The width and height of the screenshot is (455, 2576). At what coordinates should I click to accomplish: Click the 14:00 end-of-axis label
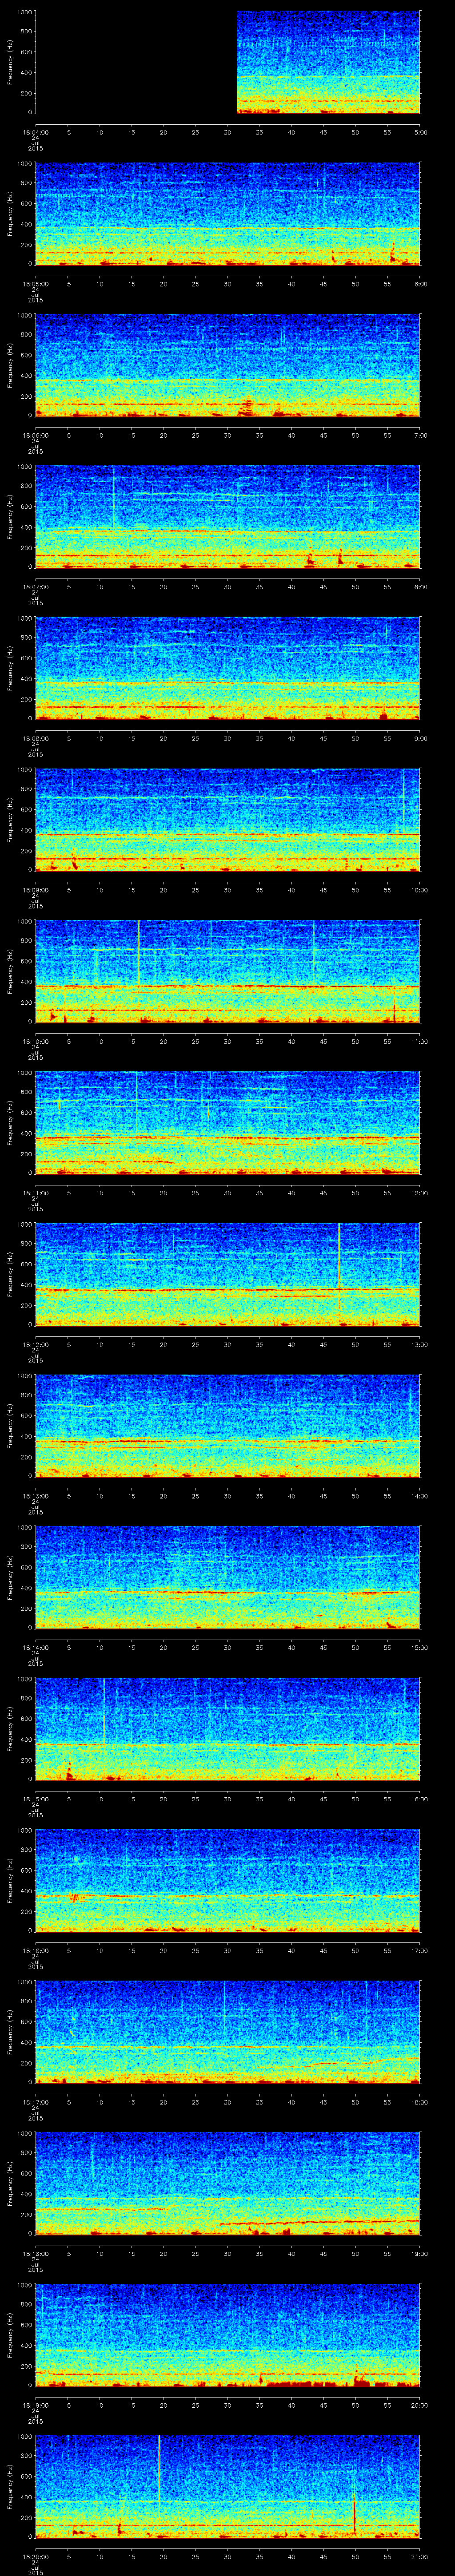(x=419, y=1496)
